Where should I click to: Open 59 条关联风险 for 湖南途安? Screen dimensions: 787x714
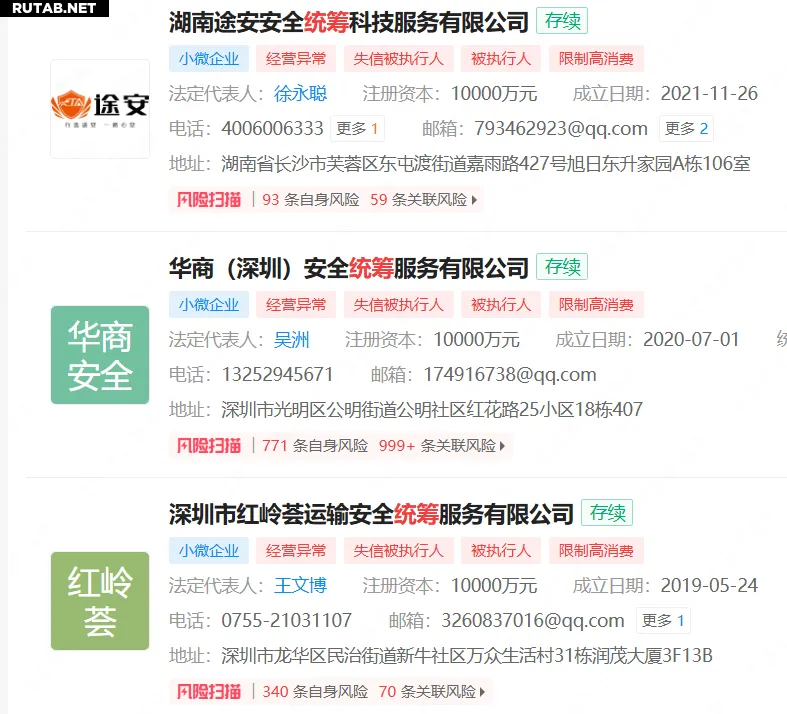click(x=419, y=200)
